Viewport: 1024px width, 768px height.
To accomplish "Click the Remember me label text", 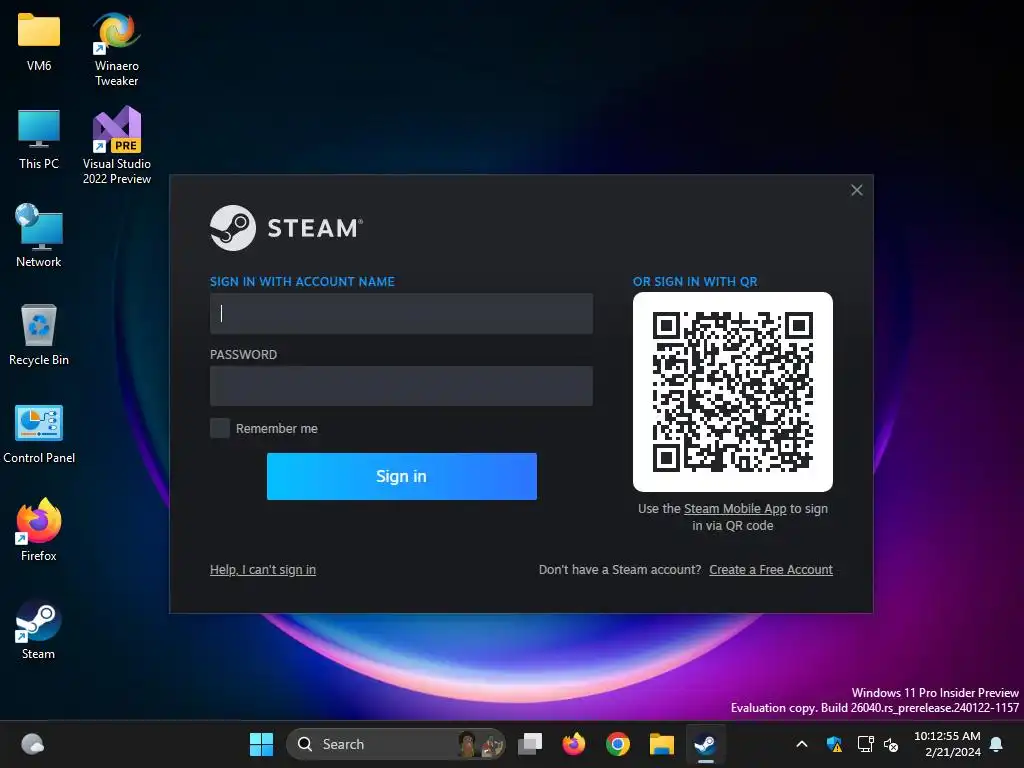I will click(277, 428).
